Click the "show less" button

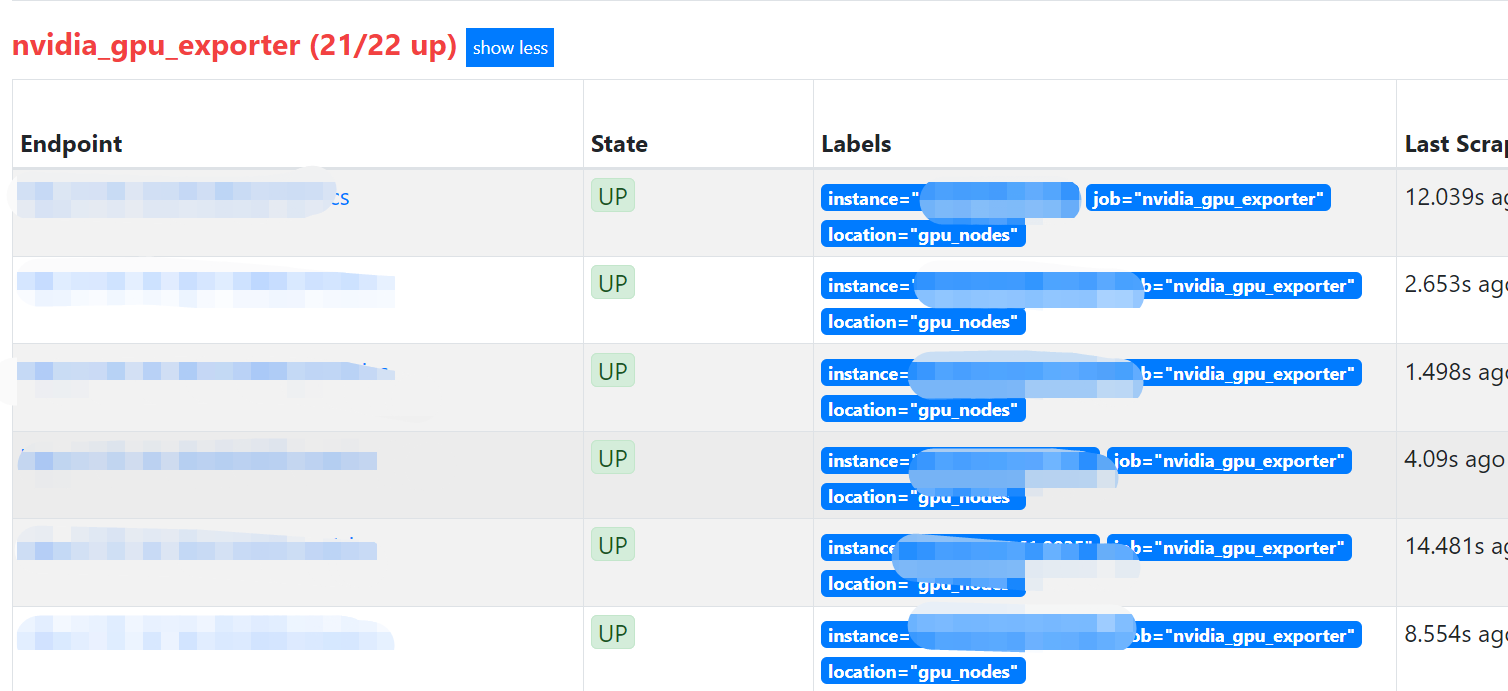pos(510,48)
